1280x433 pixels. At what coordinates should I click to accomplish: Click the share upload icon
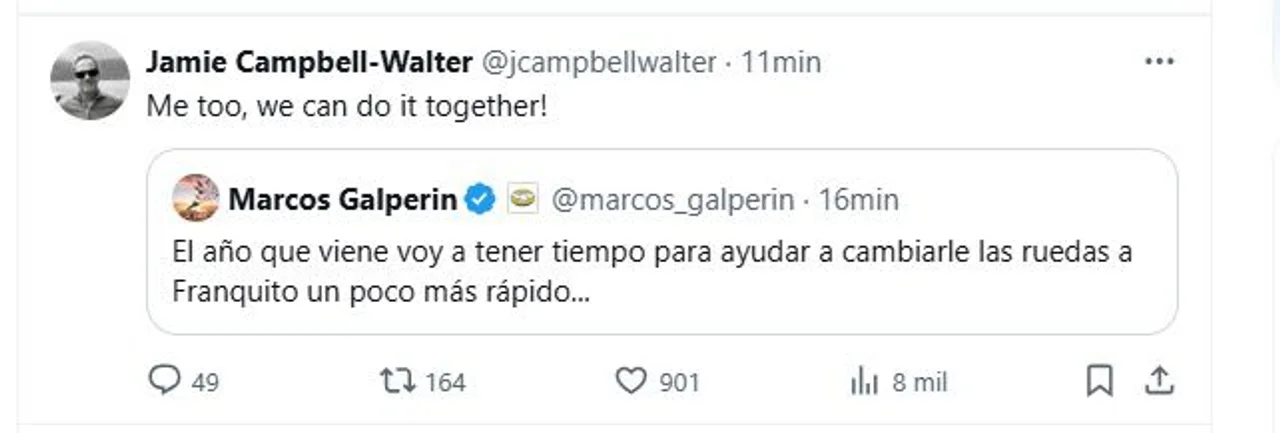(1158, 381)
